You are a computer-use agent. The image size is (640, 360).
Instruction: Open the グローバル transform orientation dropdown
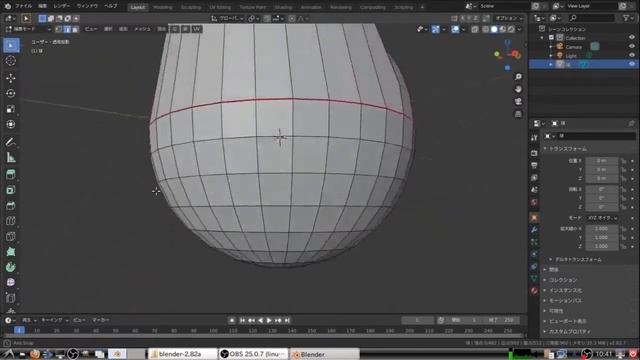point(227,18)
